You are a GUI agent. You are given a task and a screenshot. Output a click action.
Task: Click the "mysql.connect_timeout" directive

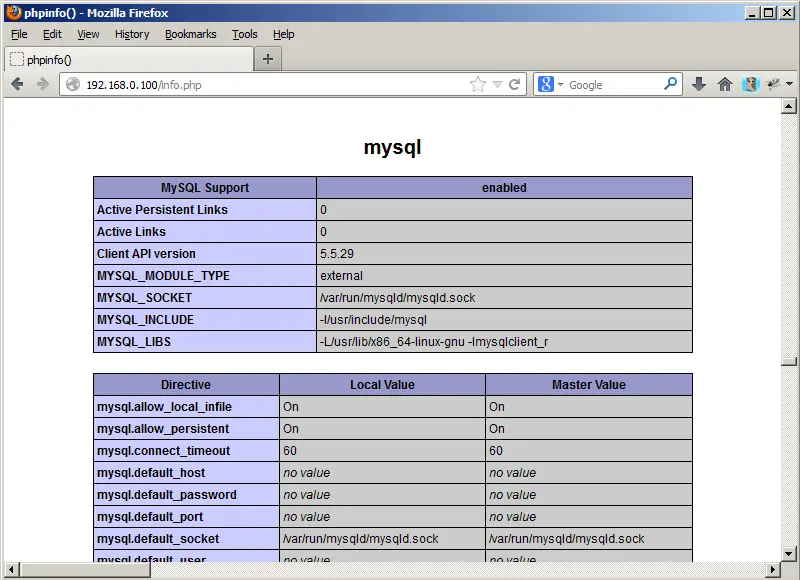pyautogui.click(x=163, y=450)
